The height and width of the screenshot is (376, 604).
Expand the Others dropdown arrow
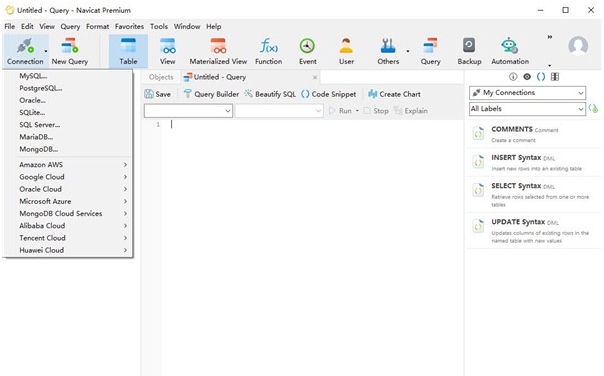point(408,51)
